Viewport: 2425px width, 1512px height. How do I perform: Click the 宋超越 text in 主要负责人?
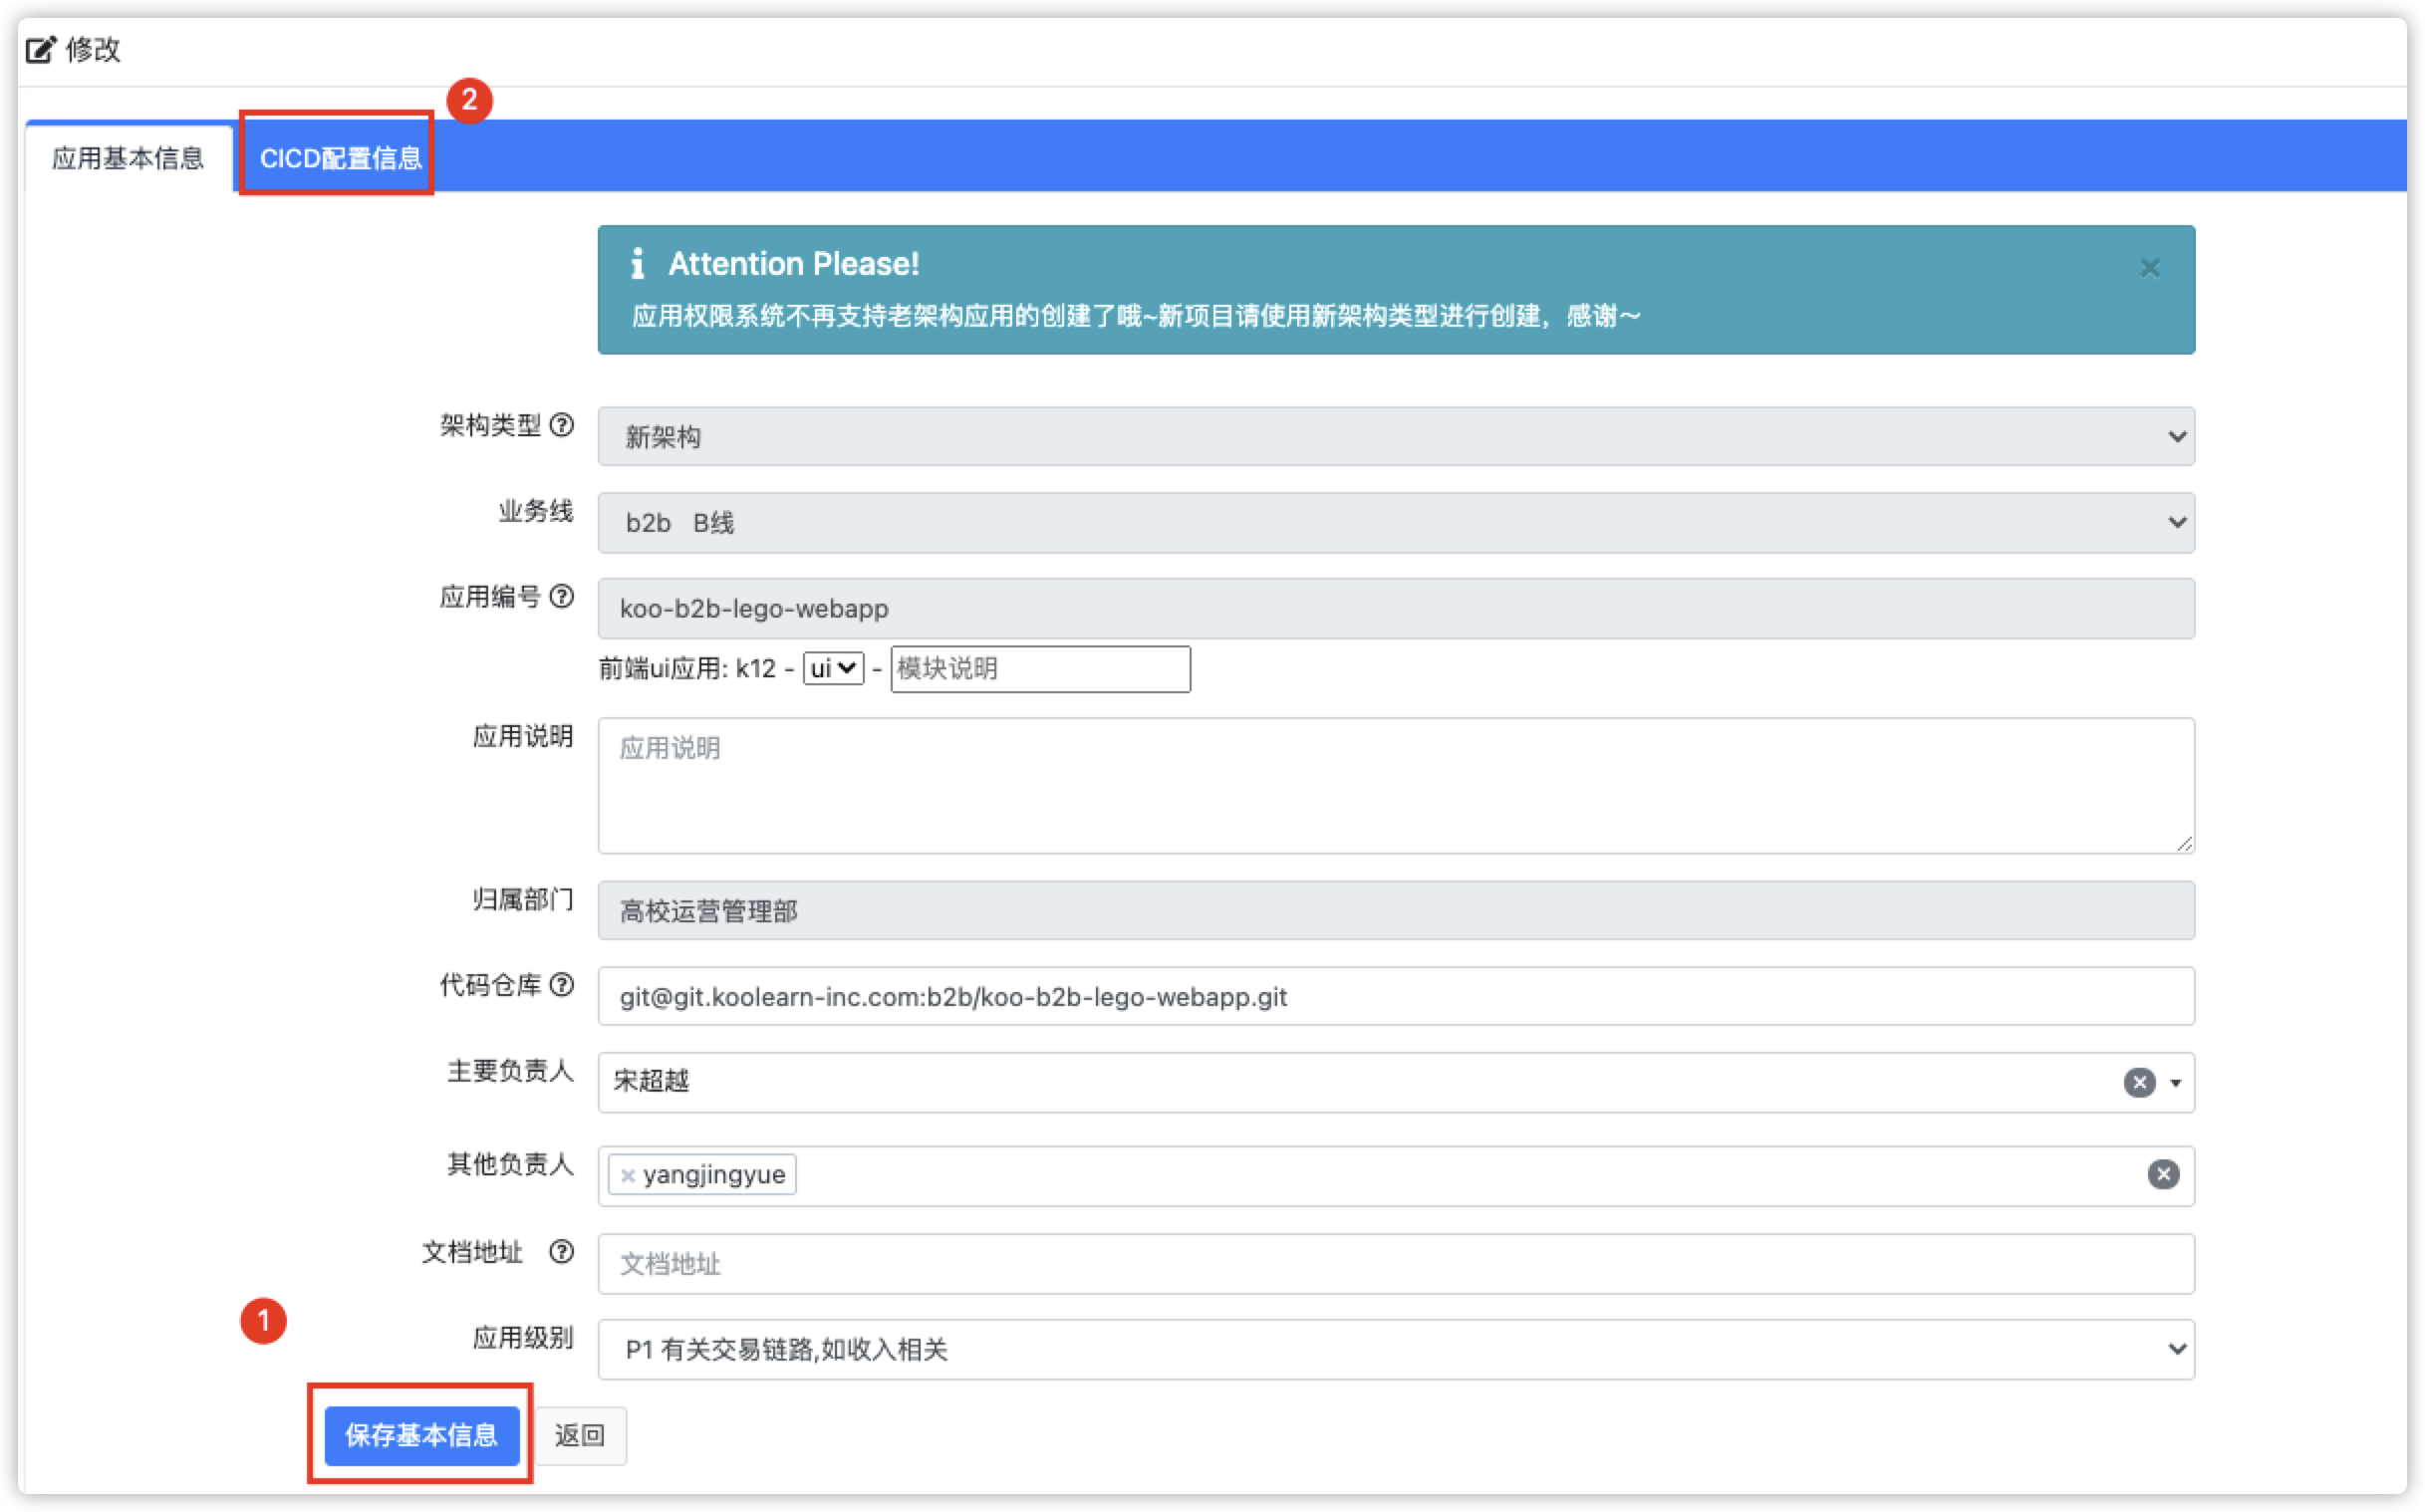pos(651,1080)
